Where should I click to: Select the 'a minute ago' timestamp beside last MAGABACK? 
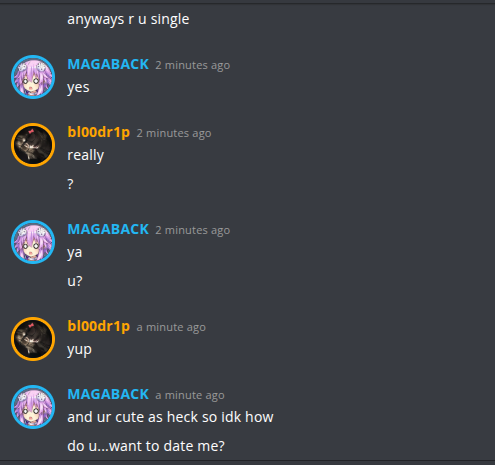coord(190,395)
